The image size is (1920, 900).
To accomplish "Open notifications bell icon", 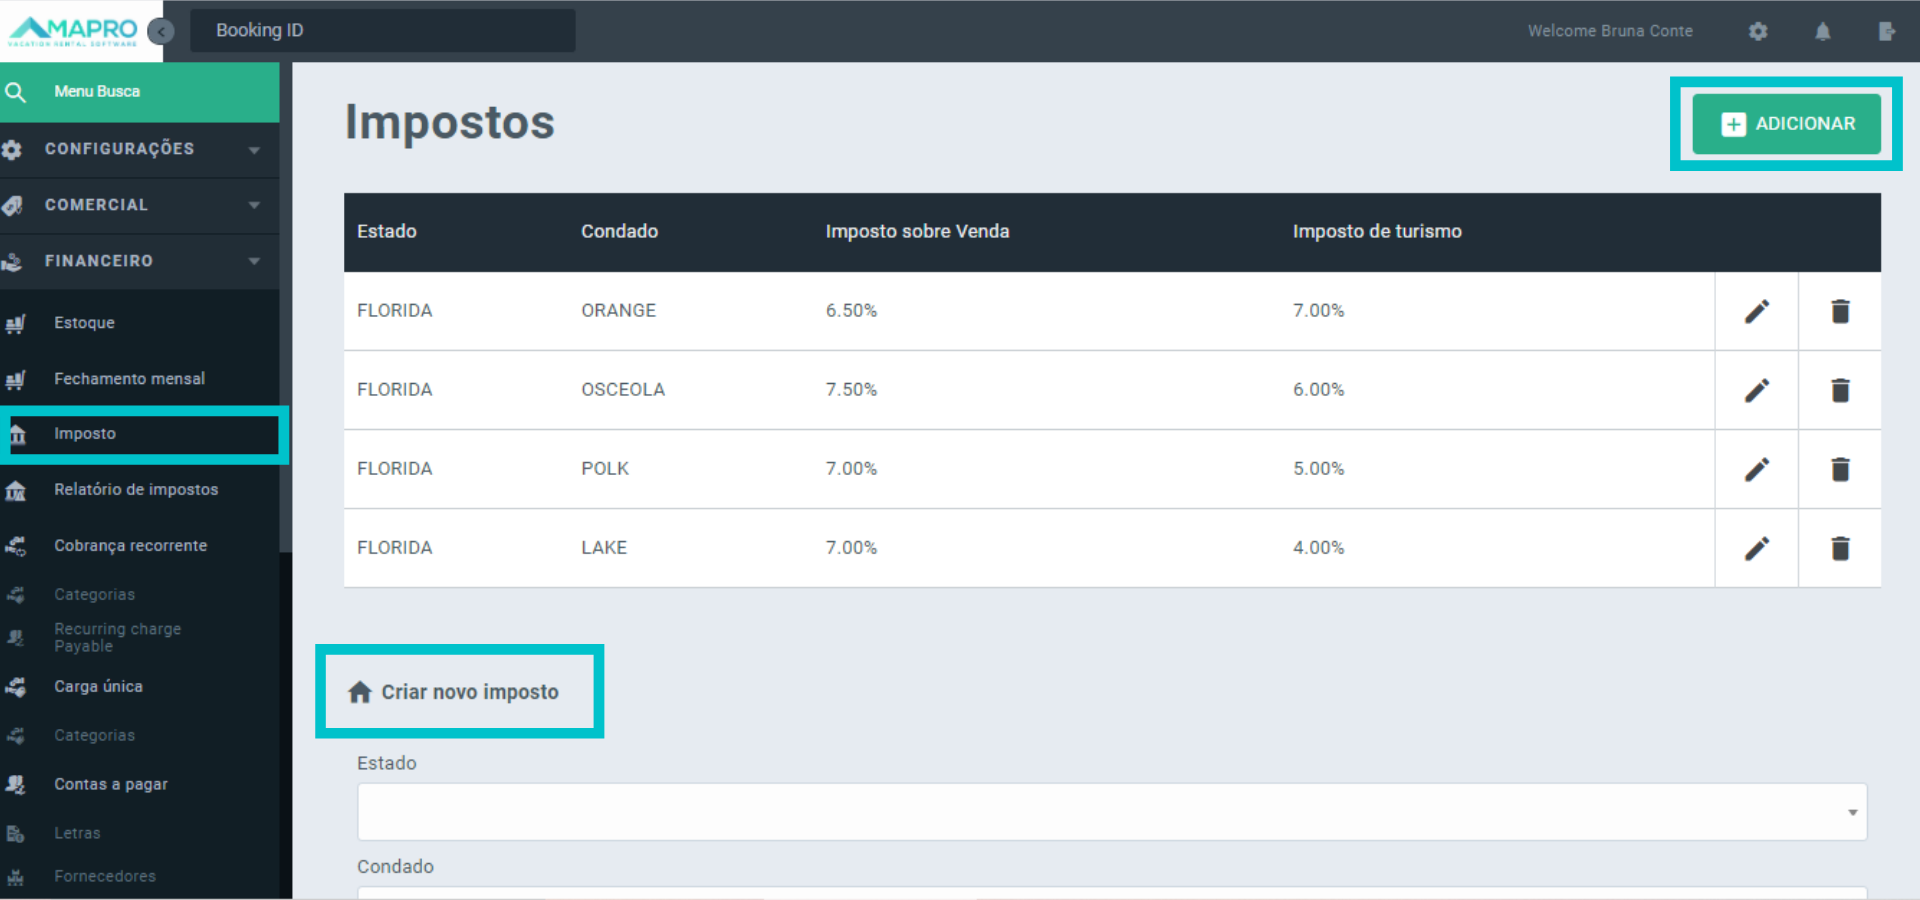I will 1822,31.
